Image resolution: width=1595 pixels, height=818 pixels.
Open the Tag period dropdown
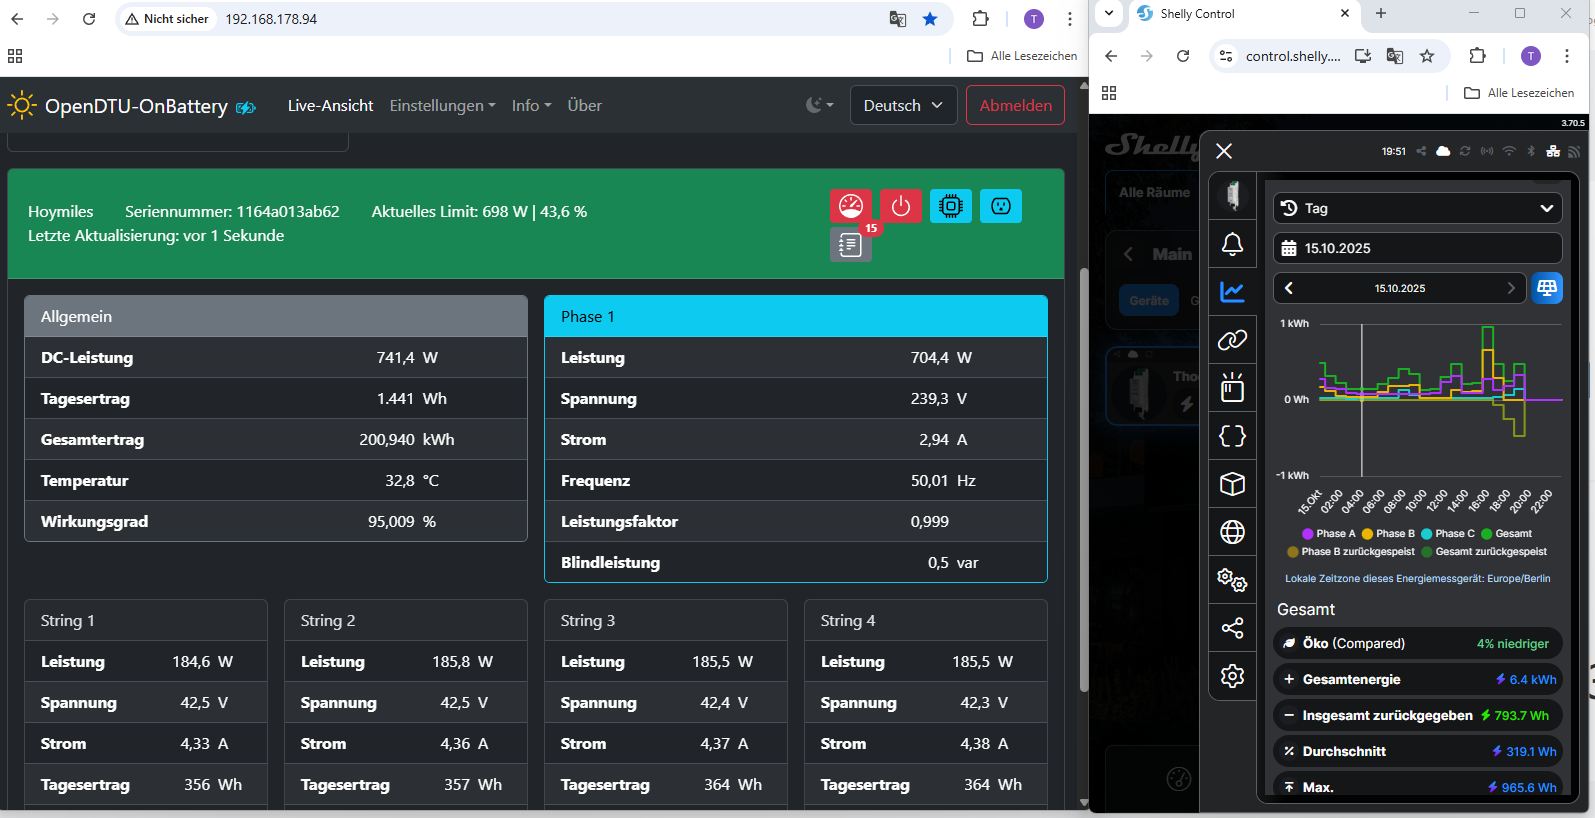(1417, 208)
